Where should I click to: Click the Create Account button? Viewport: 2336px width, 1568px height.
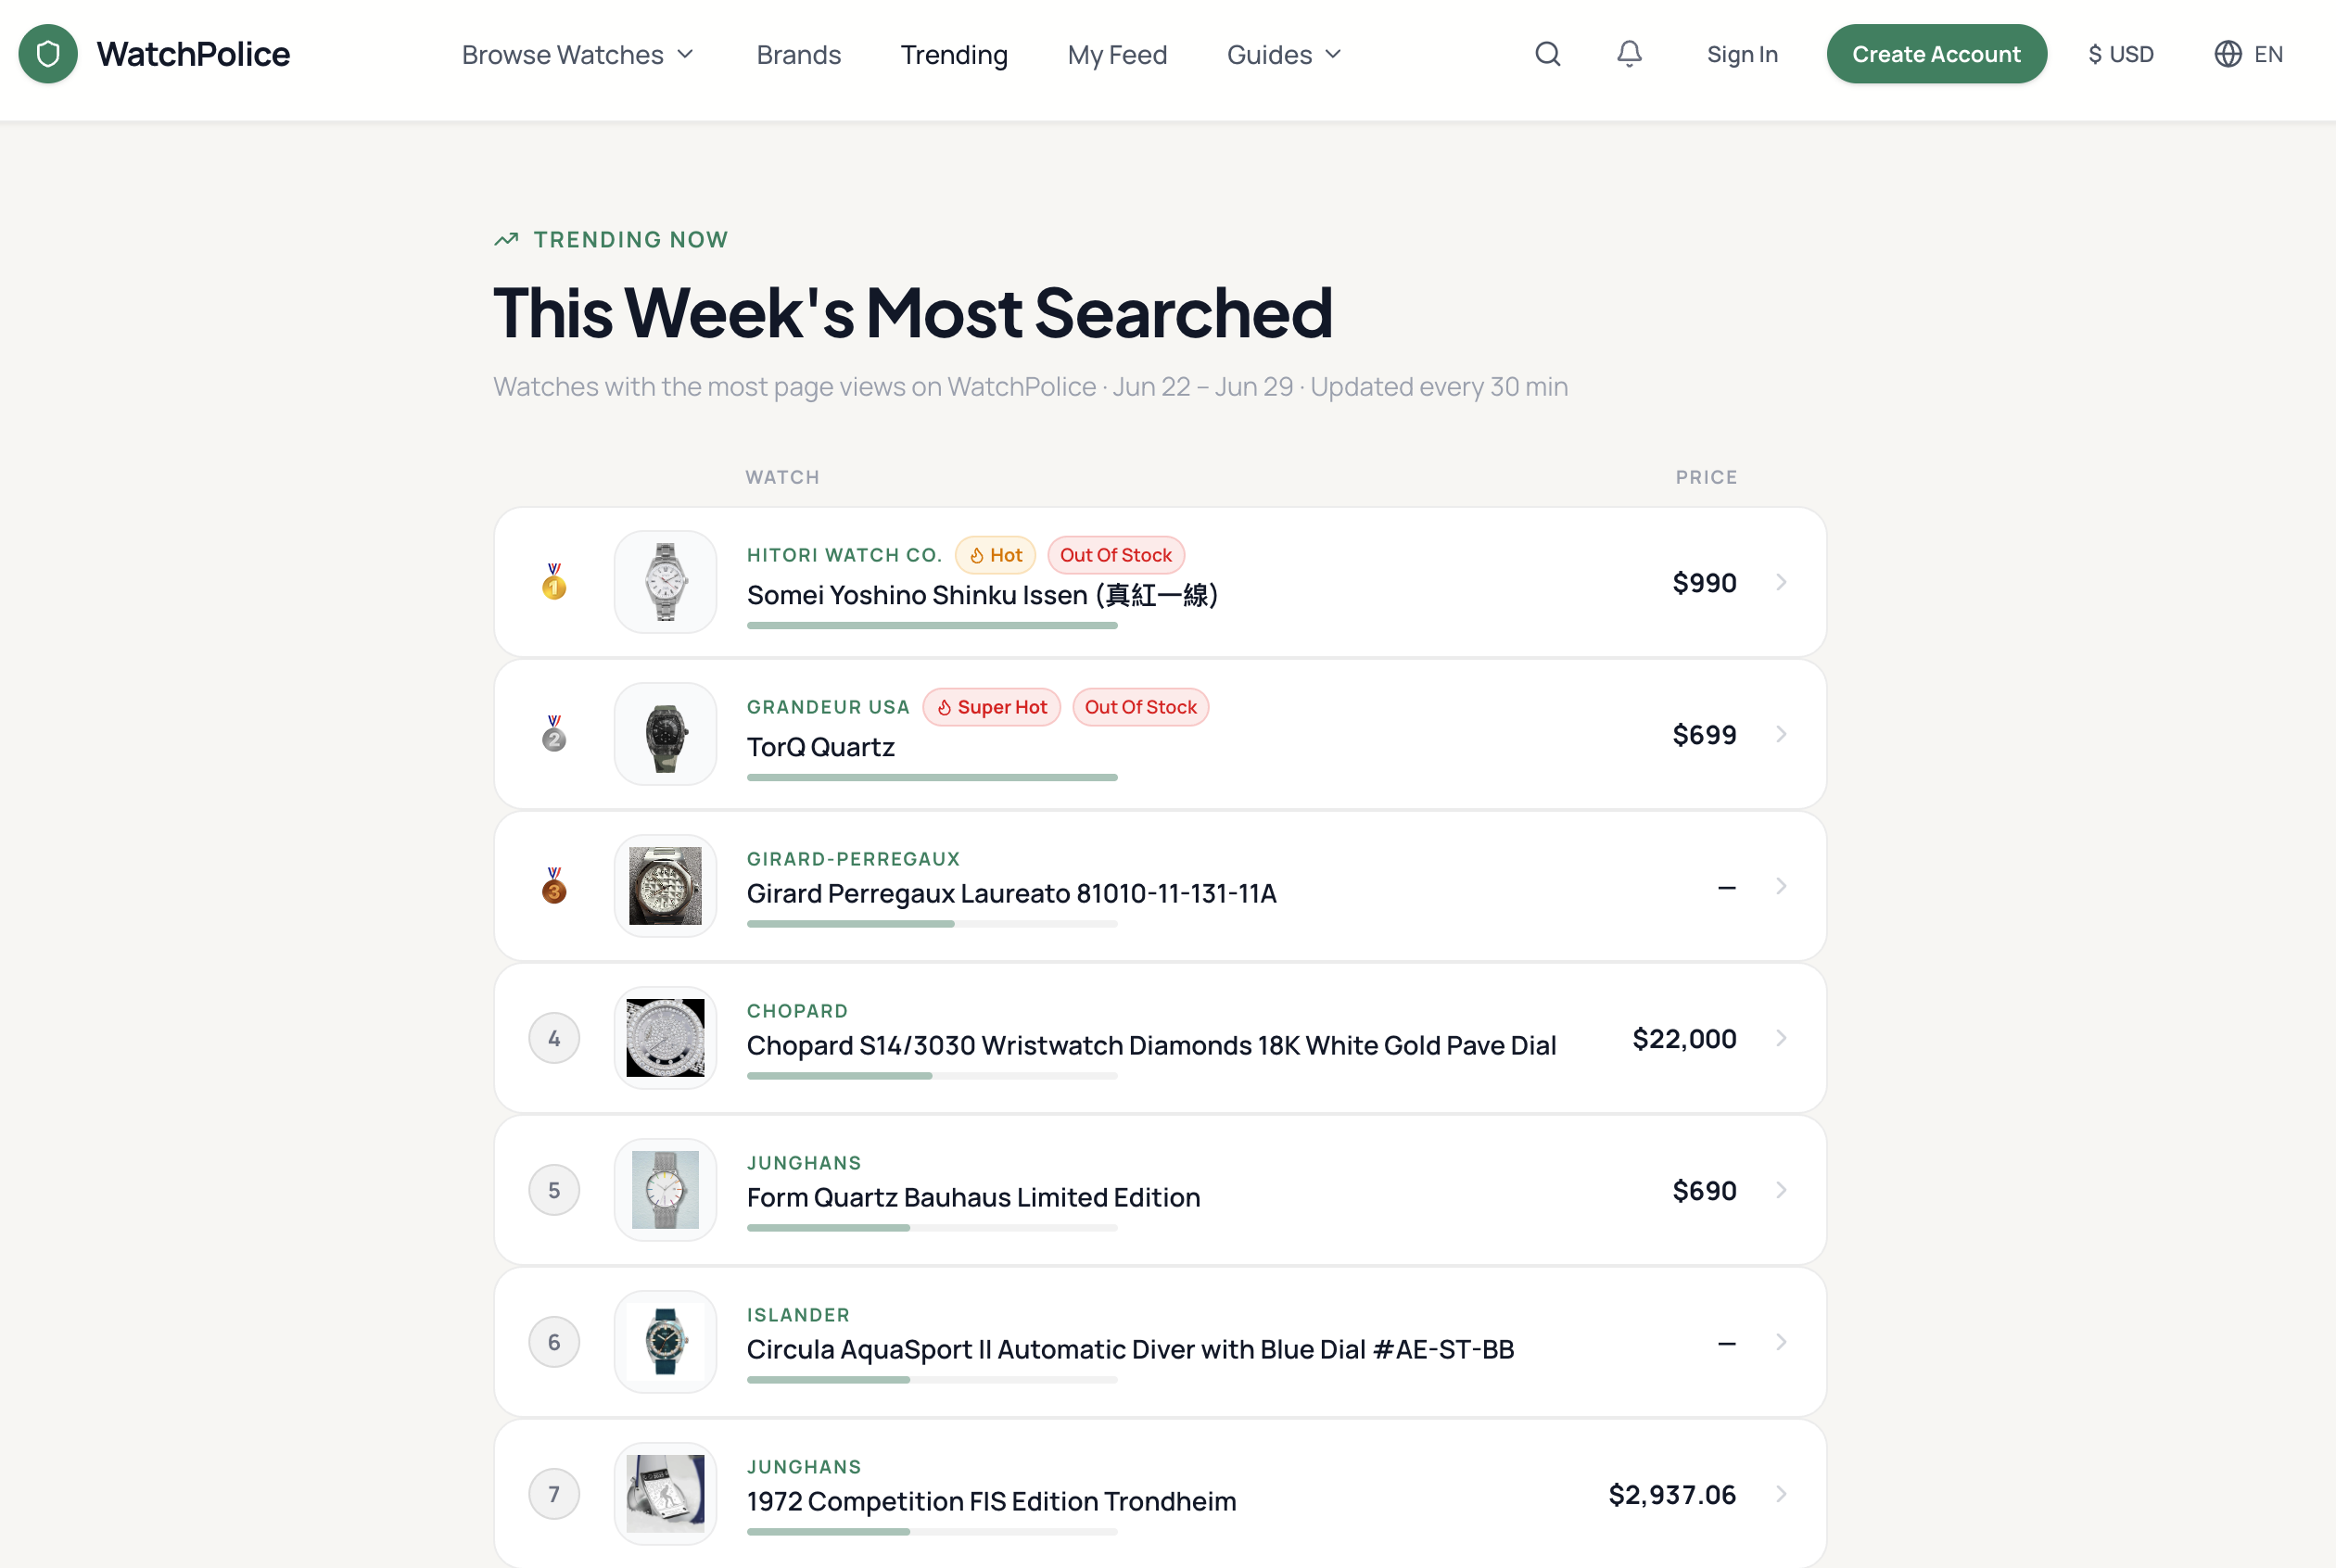(x=1936, y=54)
